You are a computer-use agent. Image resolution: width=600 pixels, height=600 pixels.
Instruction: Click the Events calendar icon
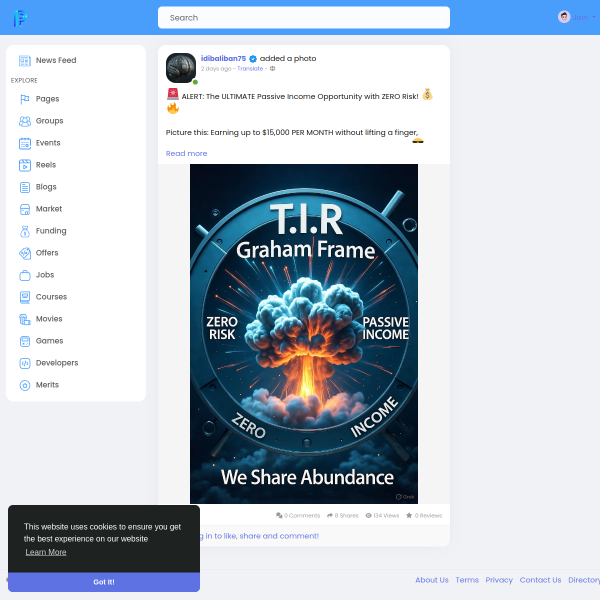25,143
